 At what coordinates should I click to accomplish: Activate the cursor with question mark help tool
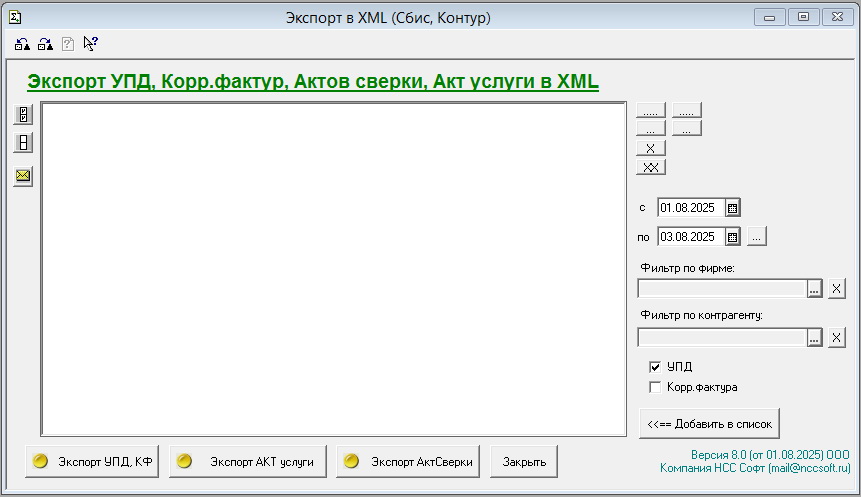tap(91, 43)
